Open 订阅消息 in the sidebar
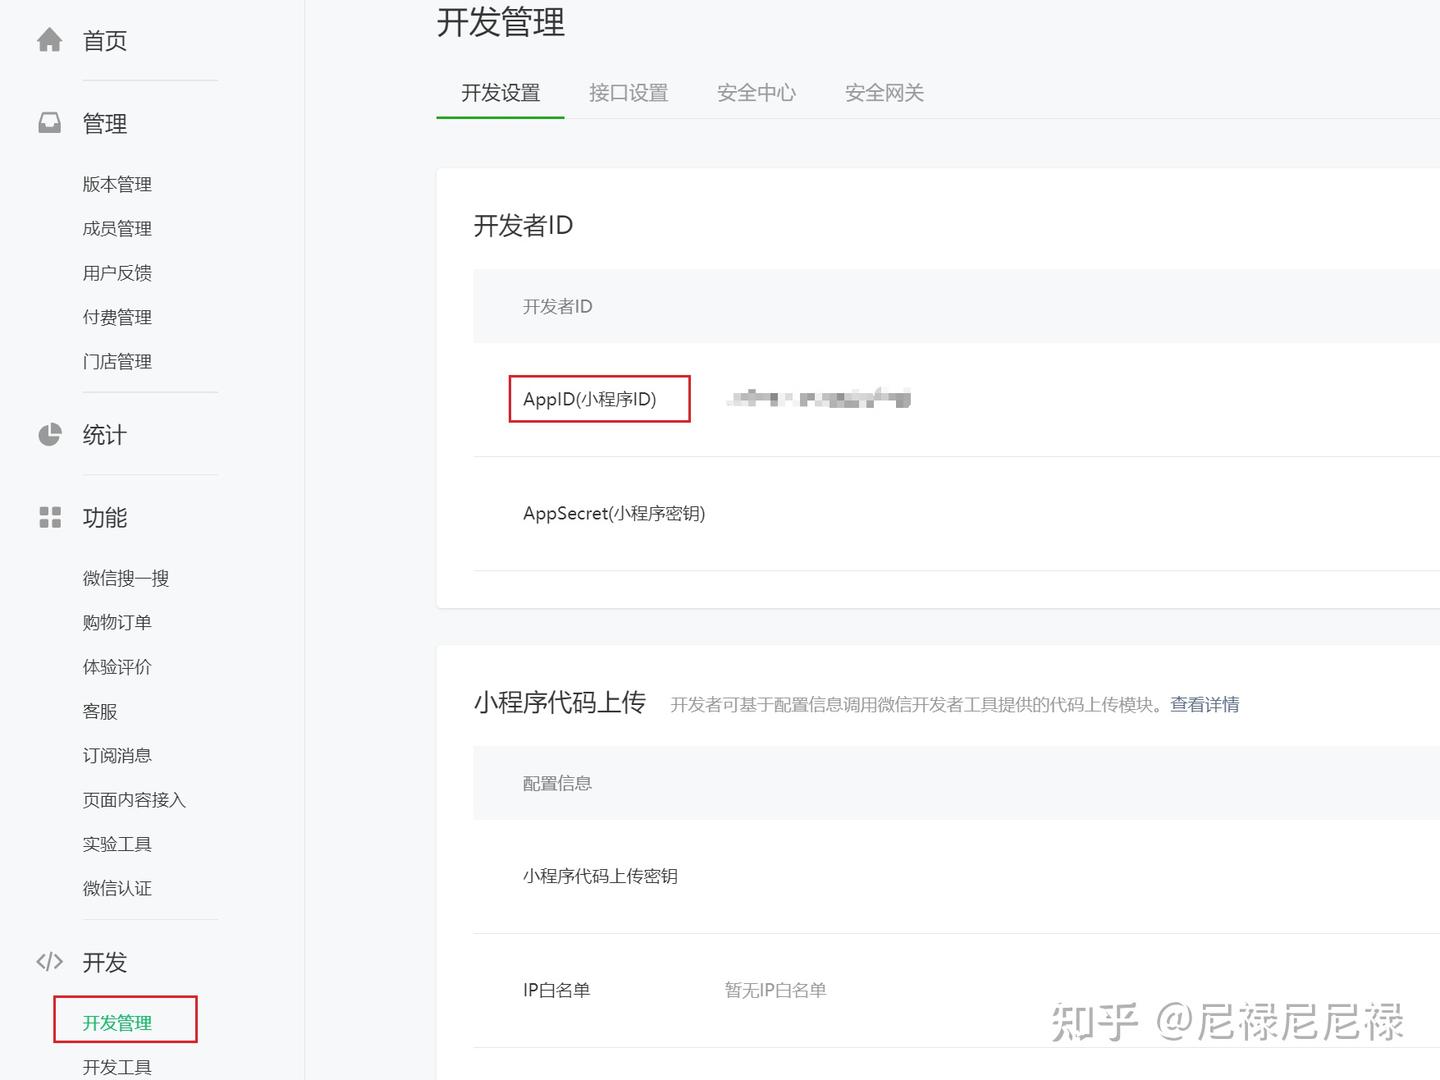 click(117, 755)
